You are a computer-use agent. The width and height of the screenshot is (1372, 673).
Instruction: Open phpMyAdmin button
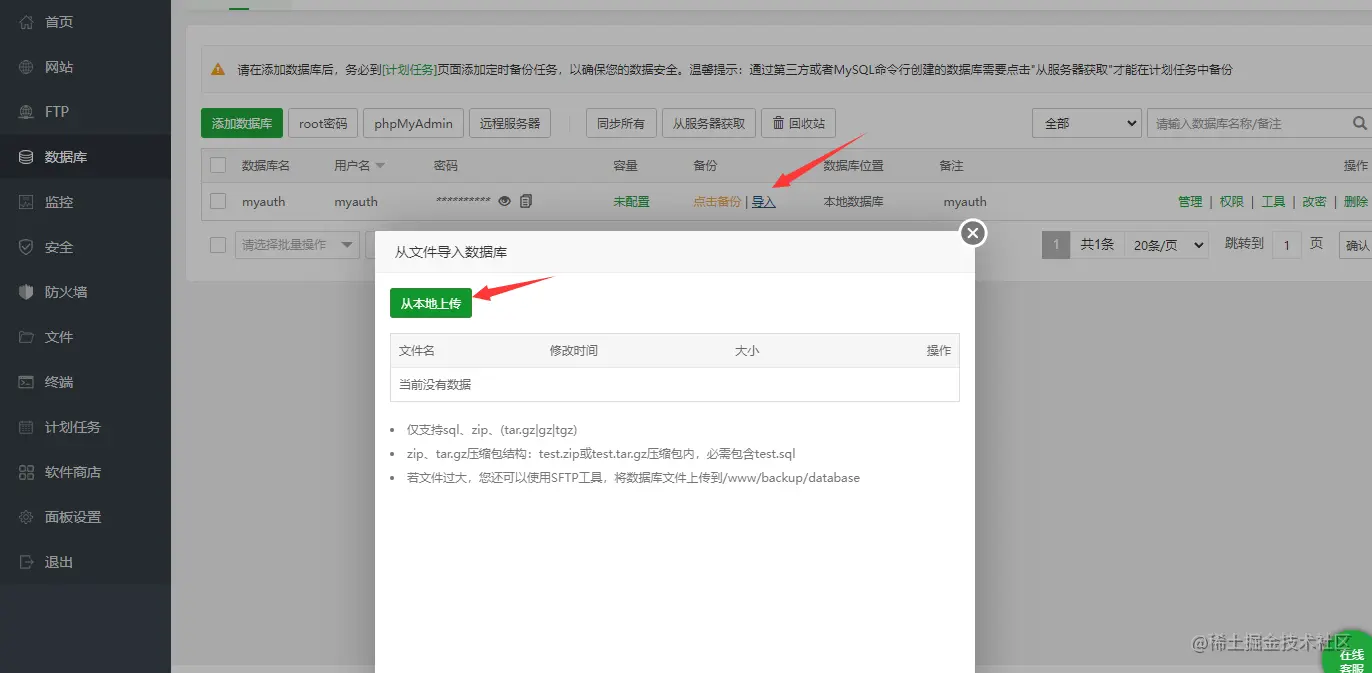413,123
